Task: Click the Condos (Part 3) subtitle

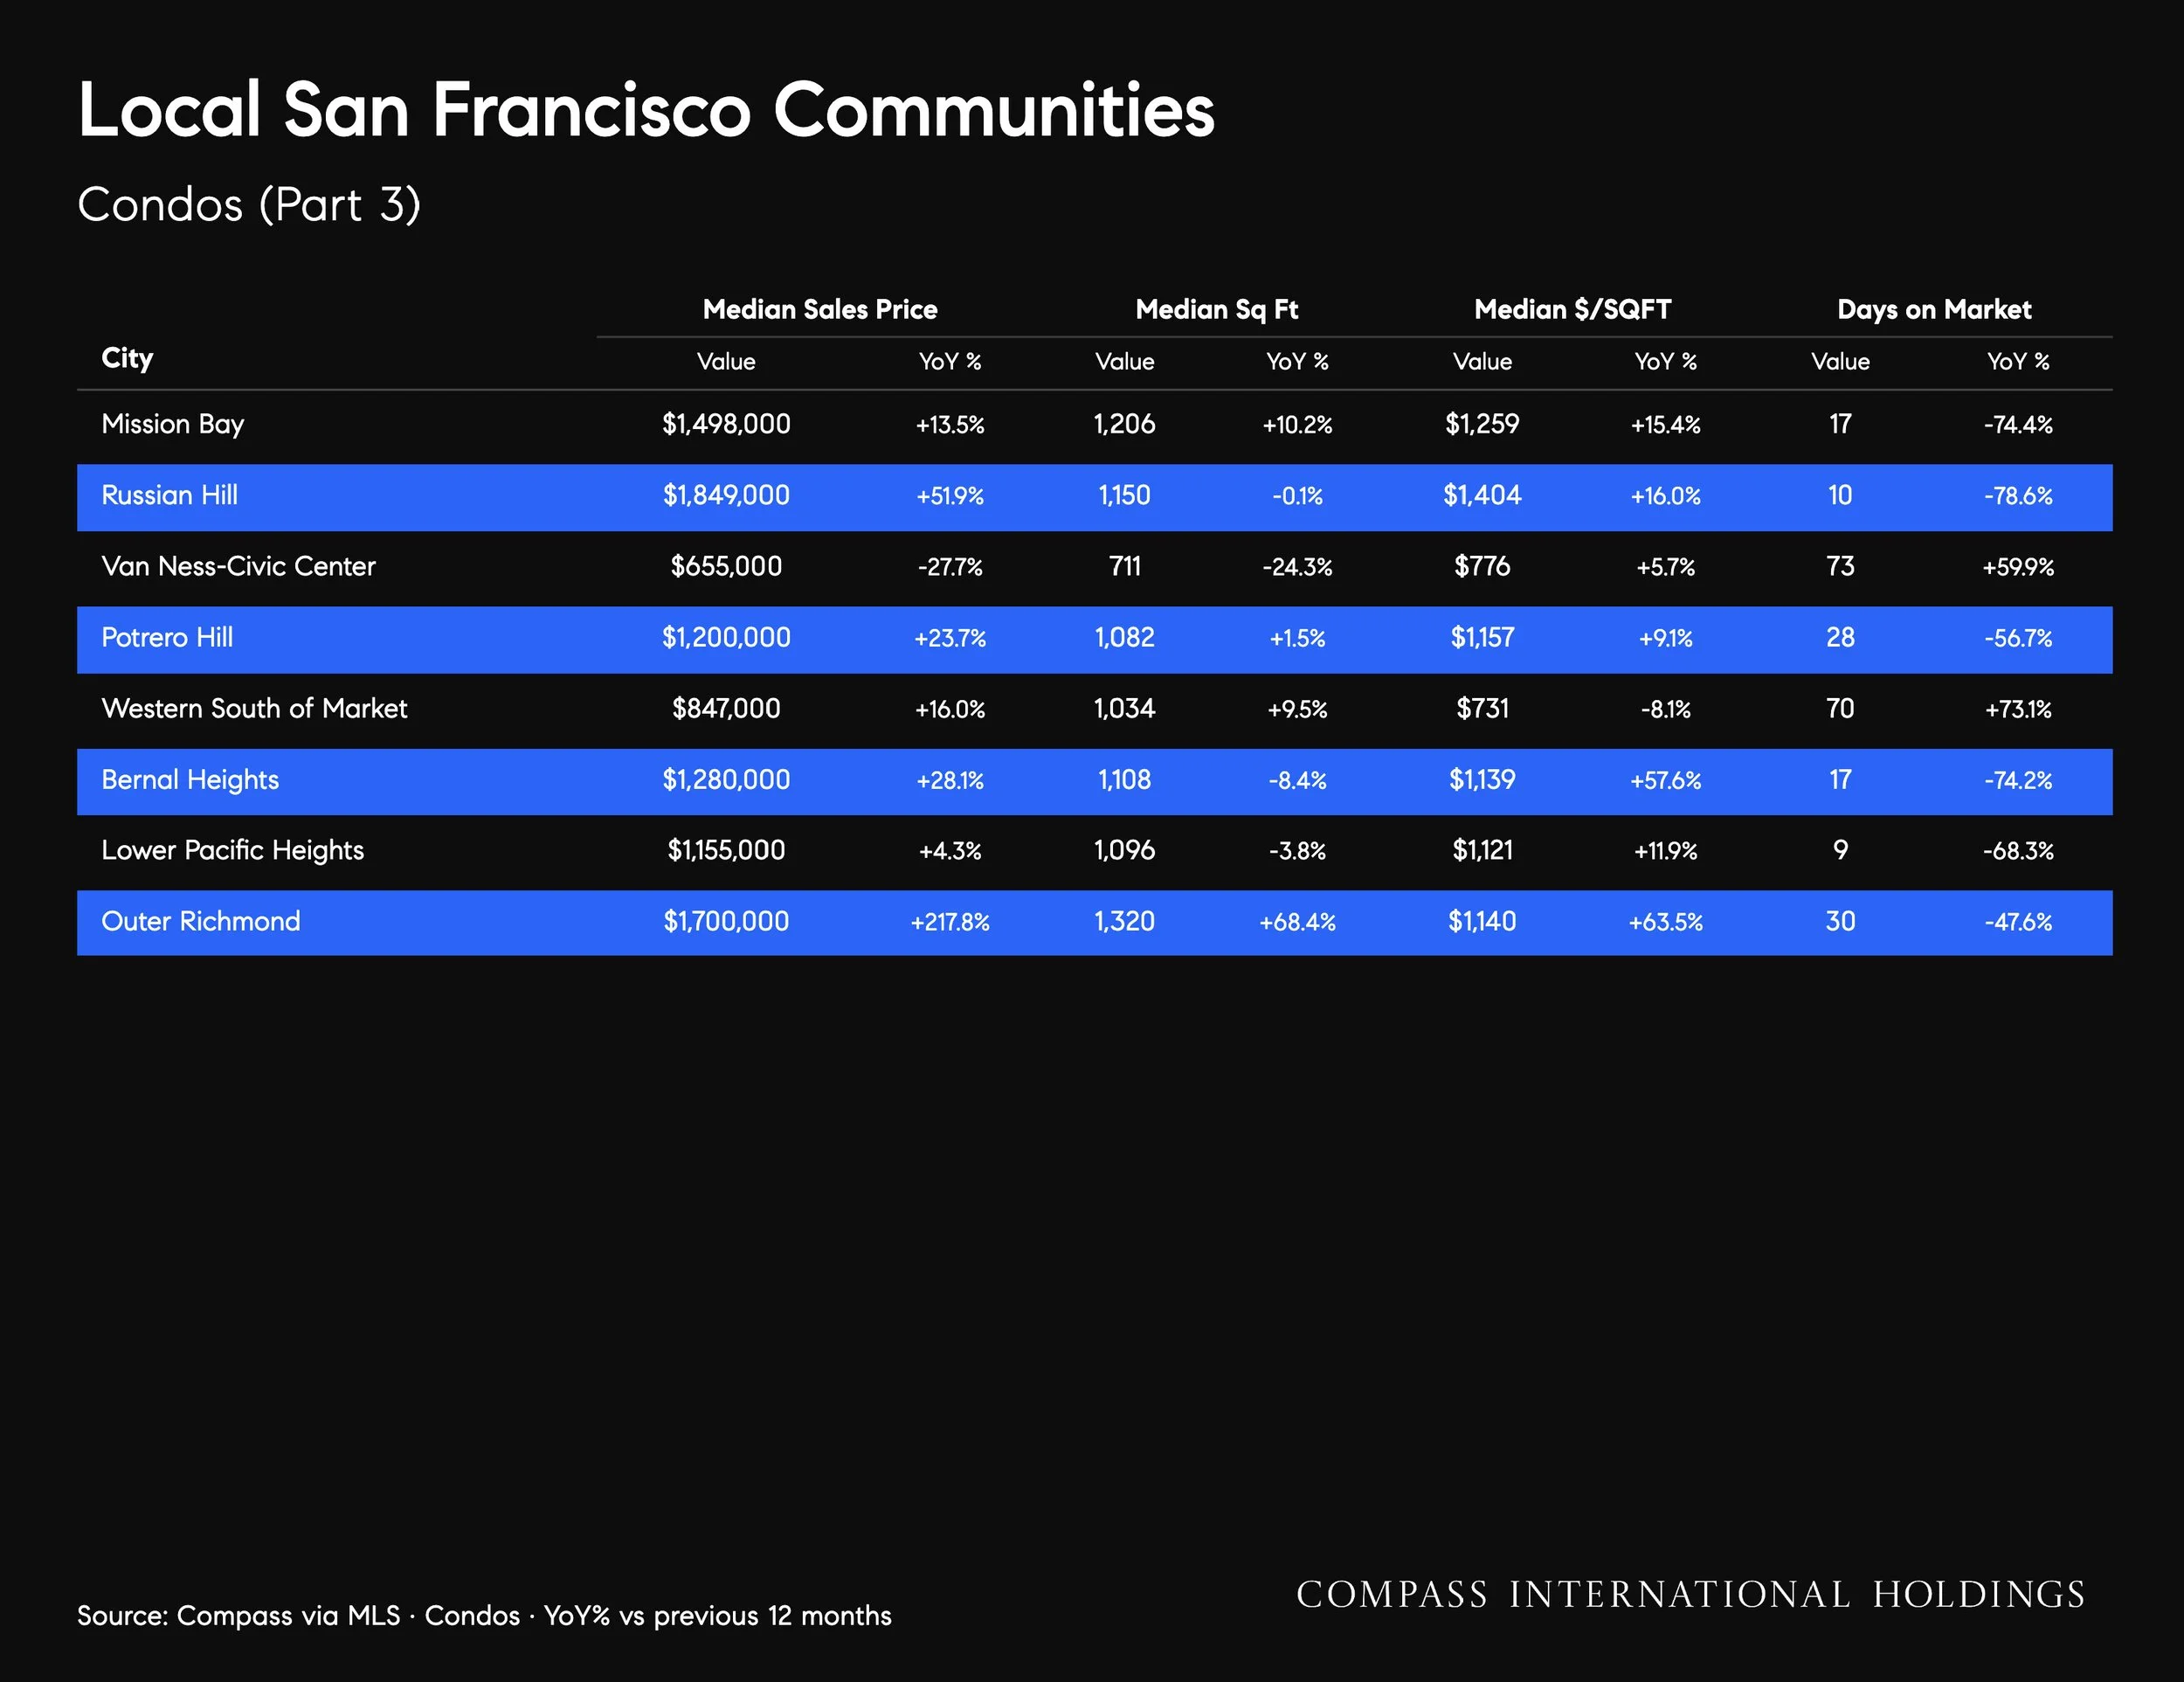Action: point(249,206)
